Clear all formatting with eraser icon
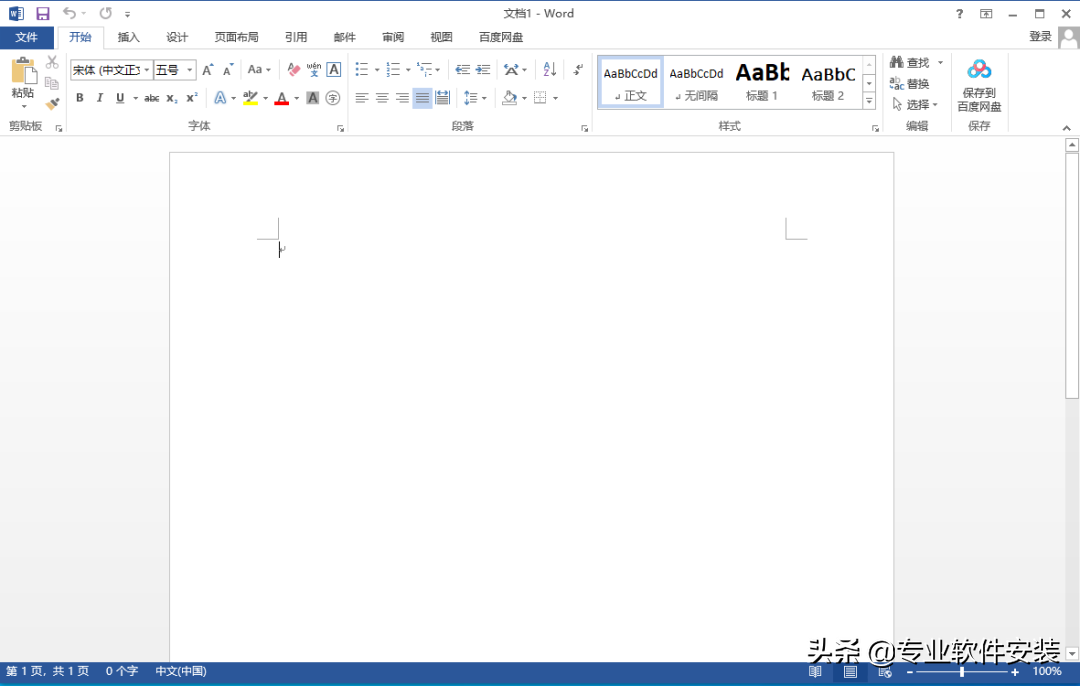 point(293,70)
